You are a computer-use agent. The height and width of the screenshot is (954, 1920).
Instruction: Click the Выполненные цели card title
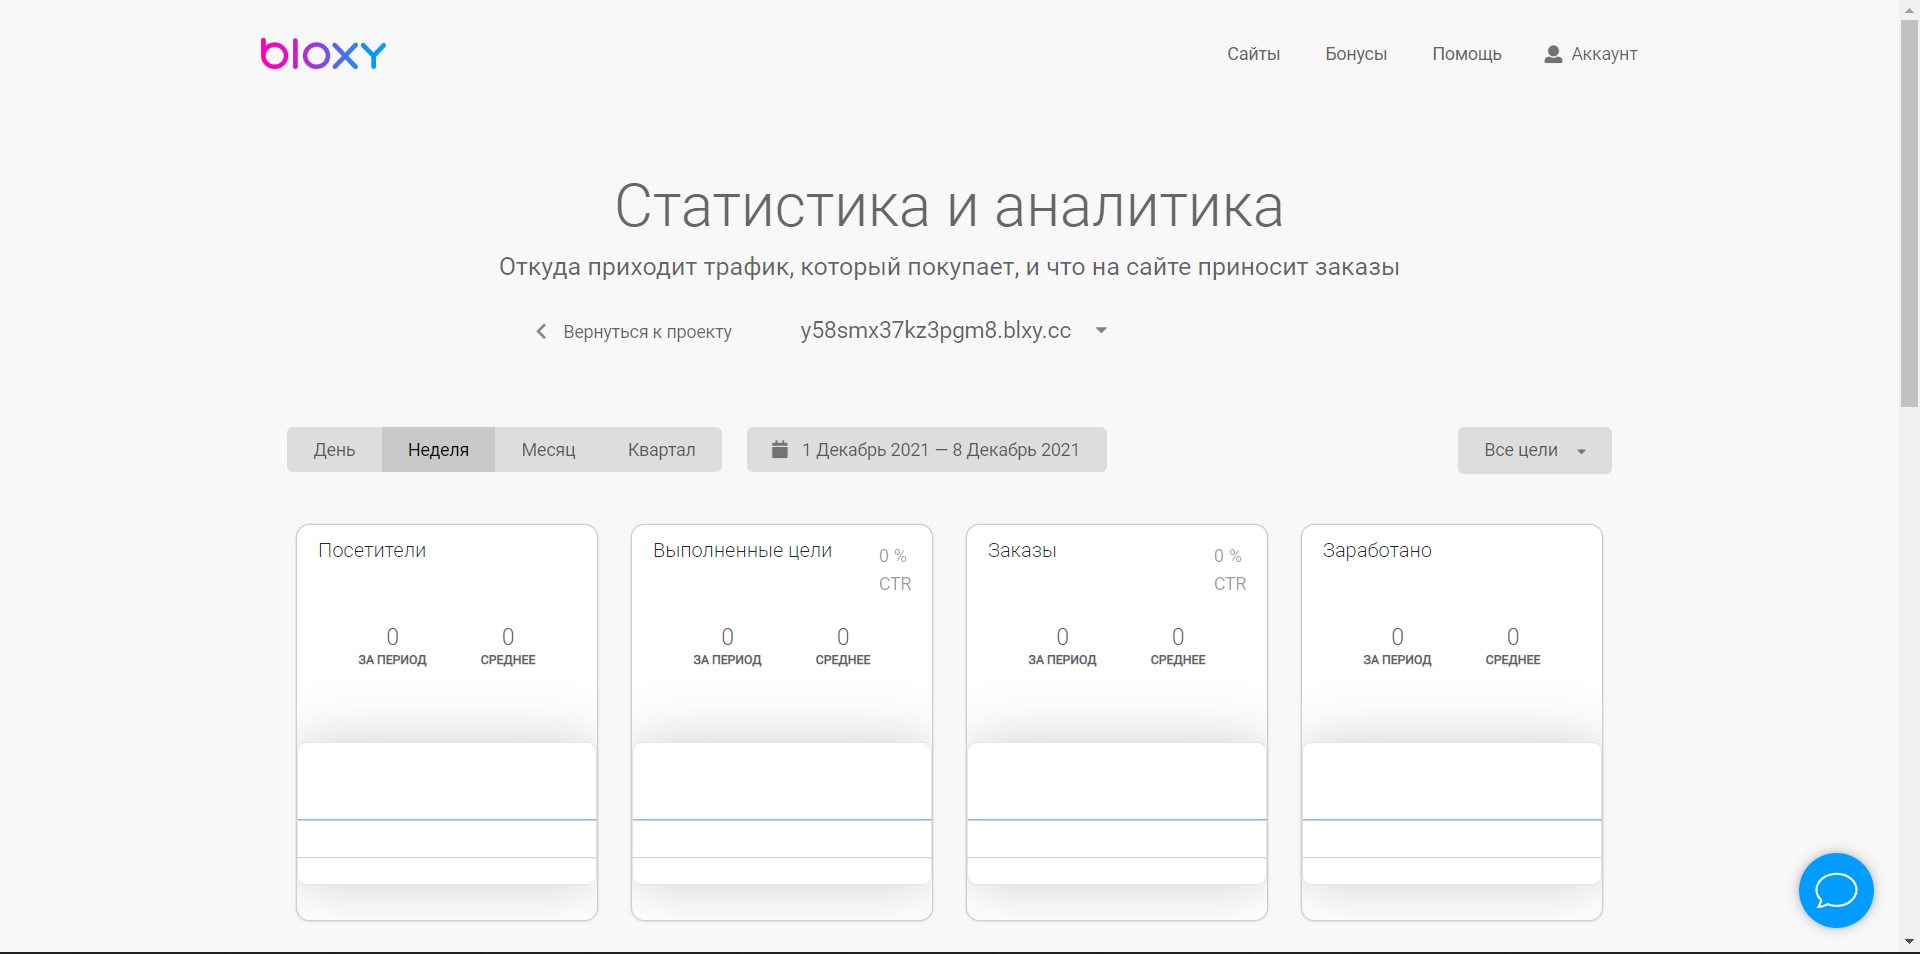click(x=742, y=550)
